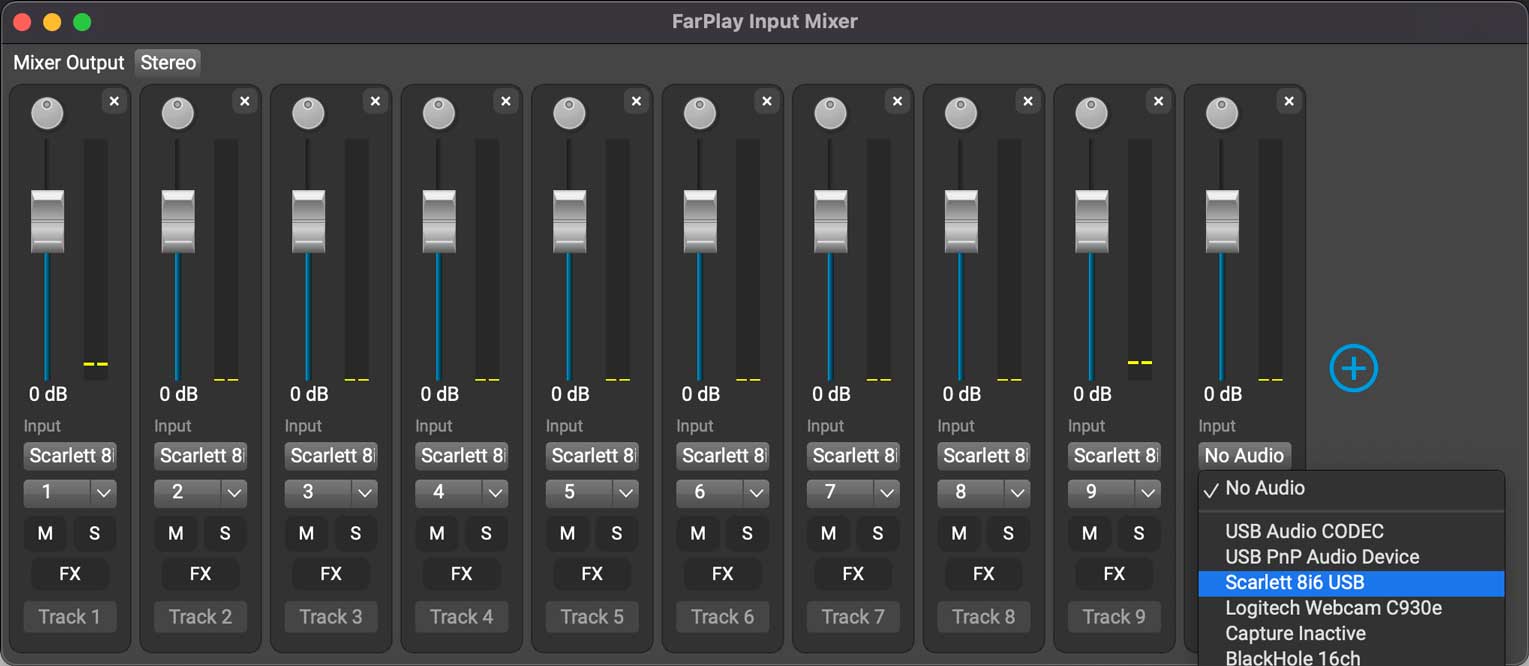Remove channel 5 with its X icon
Screen dimensions: 1529x666
click(636, 101)
